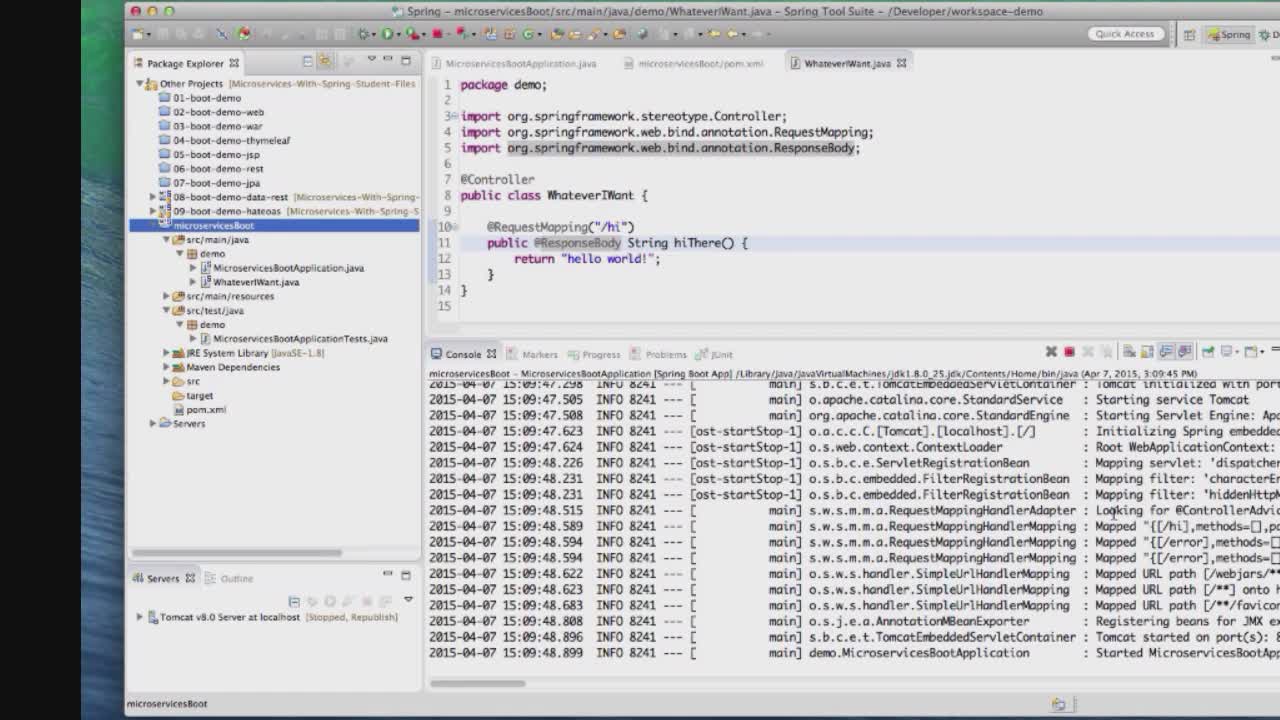Expand the 09-boot-demo-hateoas project
The height and width of the screenshot is (720, 1280).
click(153, 211)
